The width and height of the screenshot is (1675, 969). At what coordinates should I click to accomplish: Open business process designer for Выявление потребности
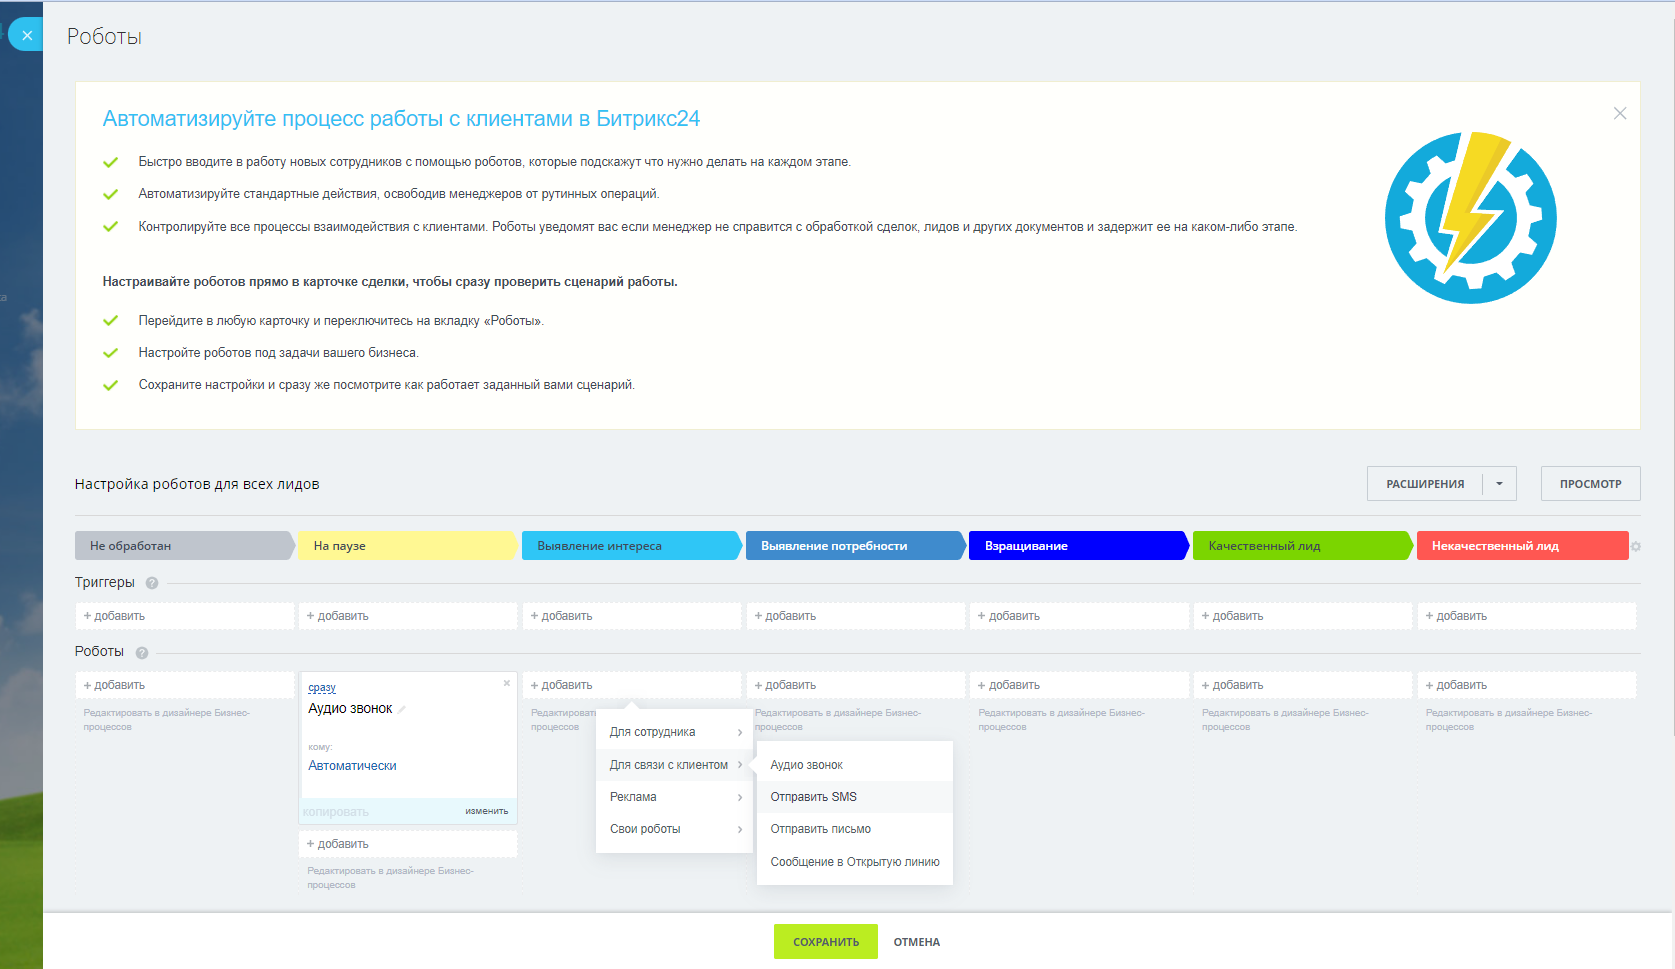point(838,720)
